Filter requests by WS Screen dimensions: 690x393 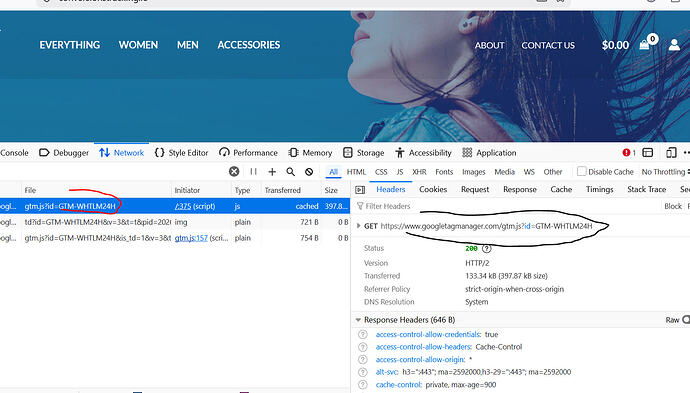(529, 172)
